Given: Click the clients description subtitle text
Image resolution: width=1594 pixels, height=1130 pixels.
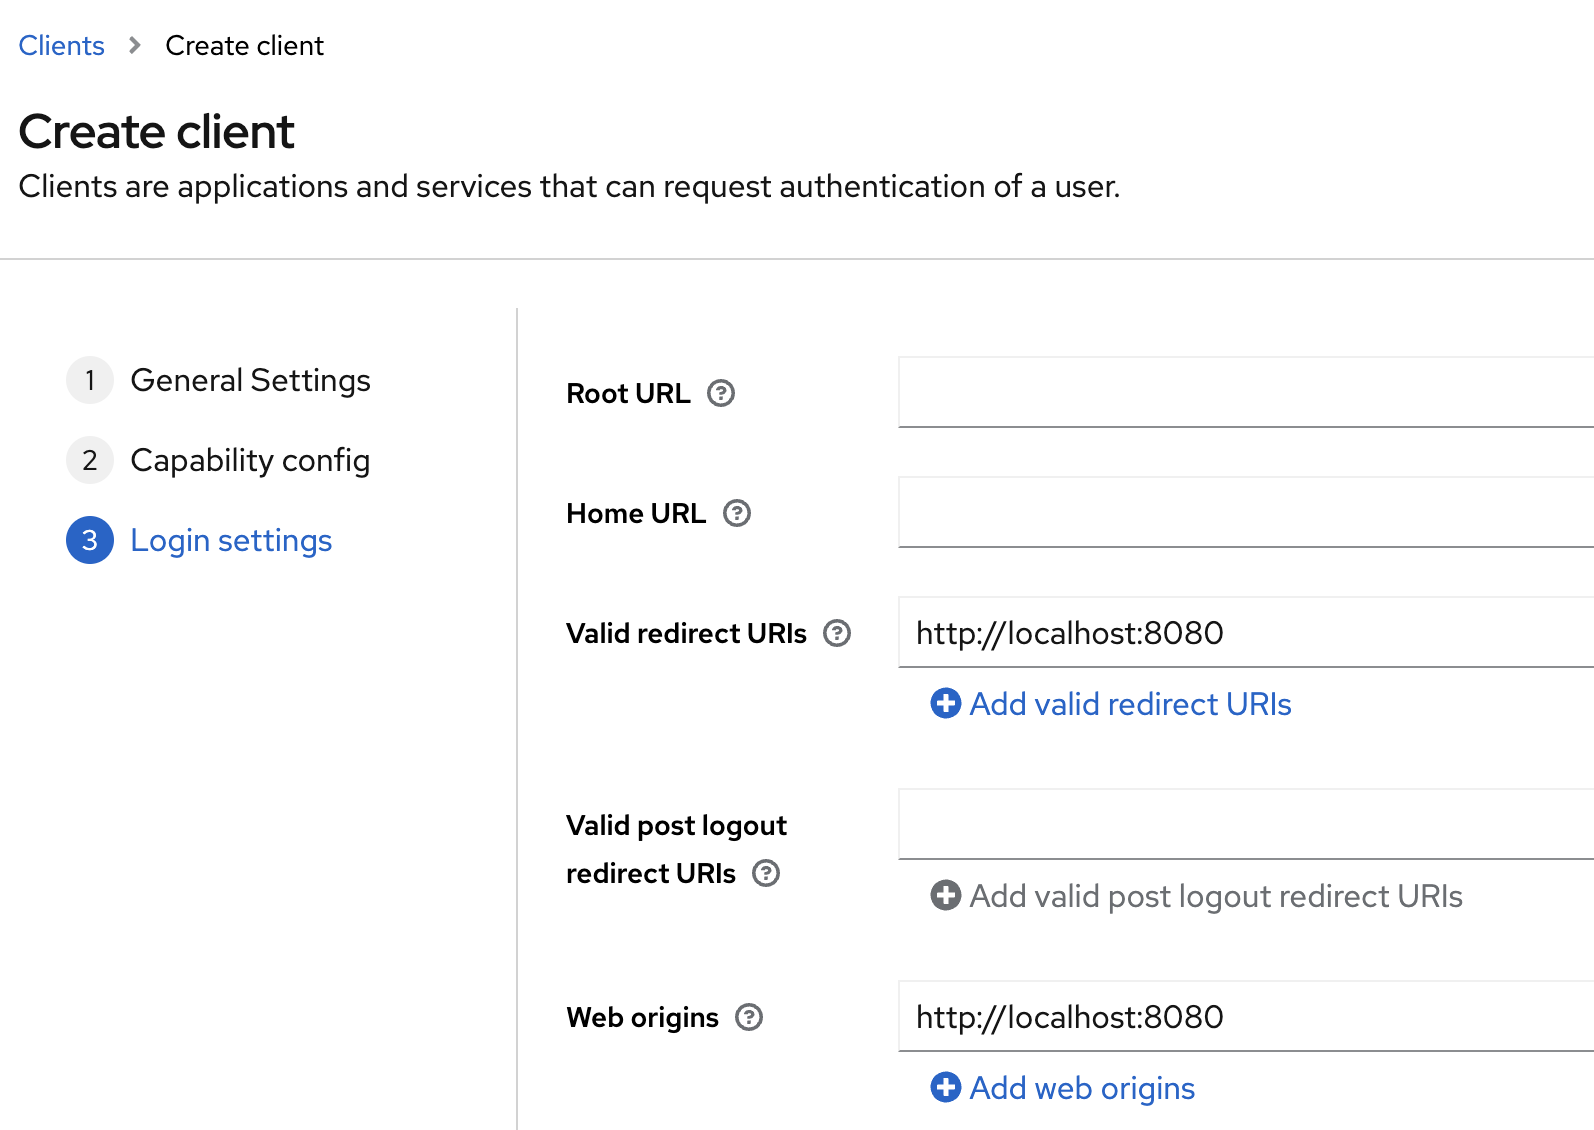Looking at the screenshot, I should [x=569, y=186].
